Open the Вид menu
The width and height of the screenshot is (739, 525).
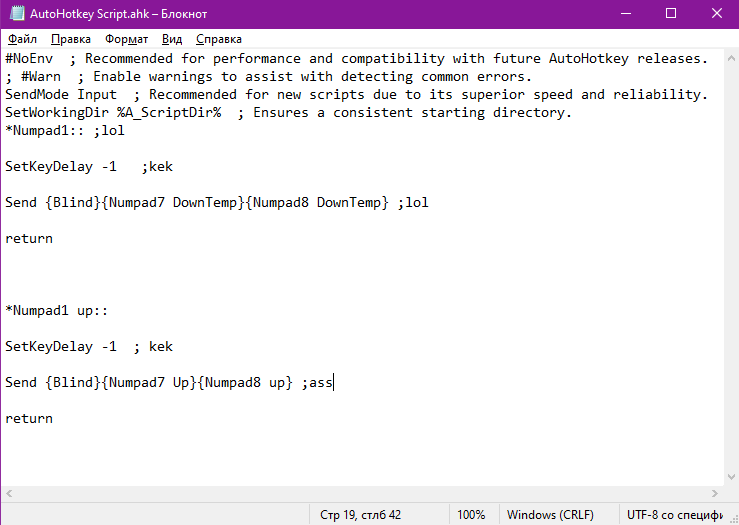(172, 39)
